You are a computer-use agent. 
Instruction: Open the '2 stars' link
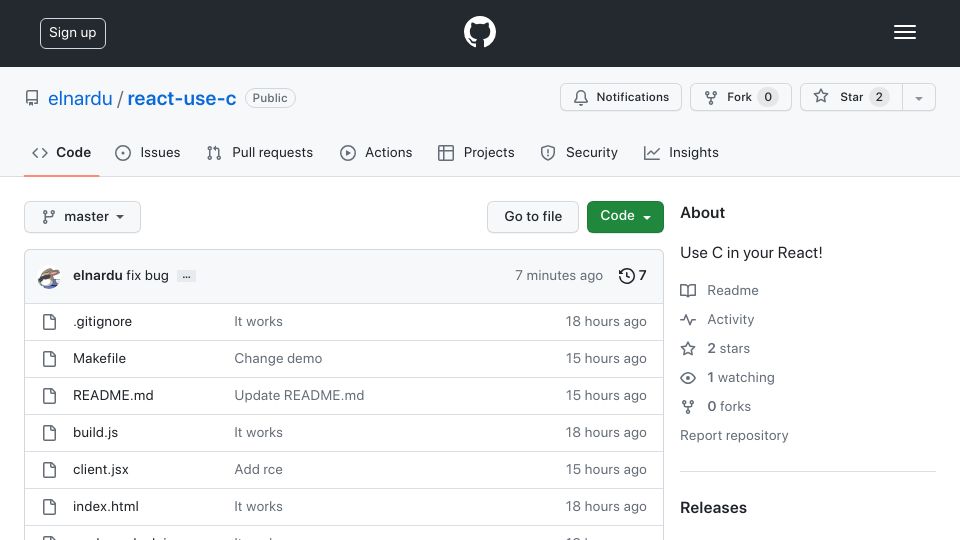pyautogui.click(x=729, y=348)
